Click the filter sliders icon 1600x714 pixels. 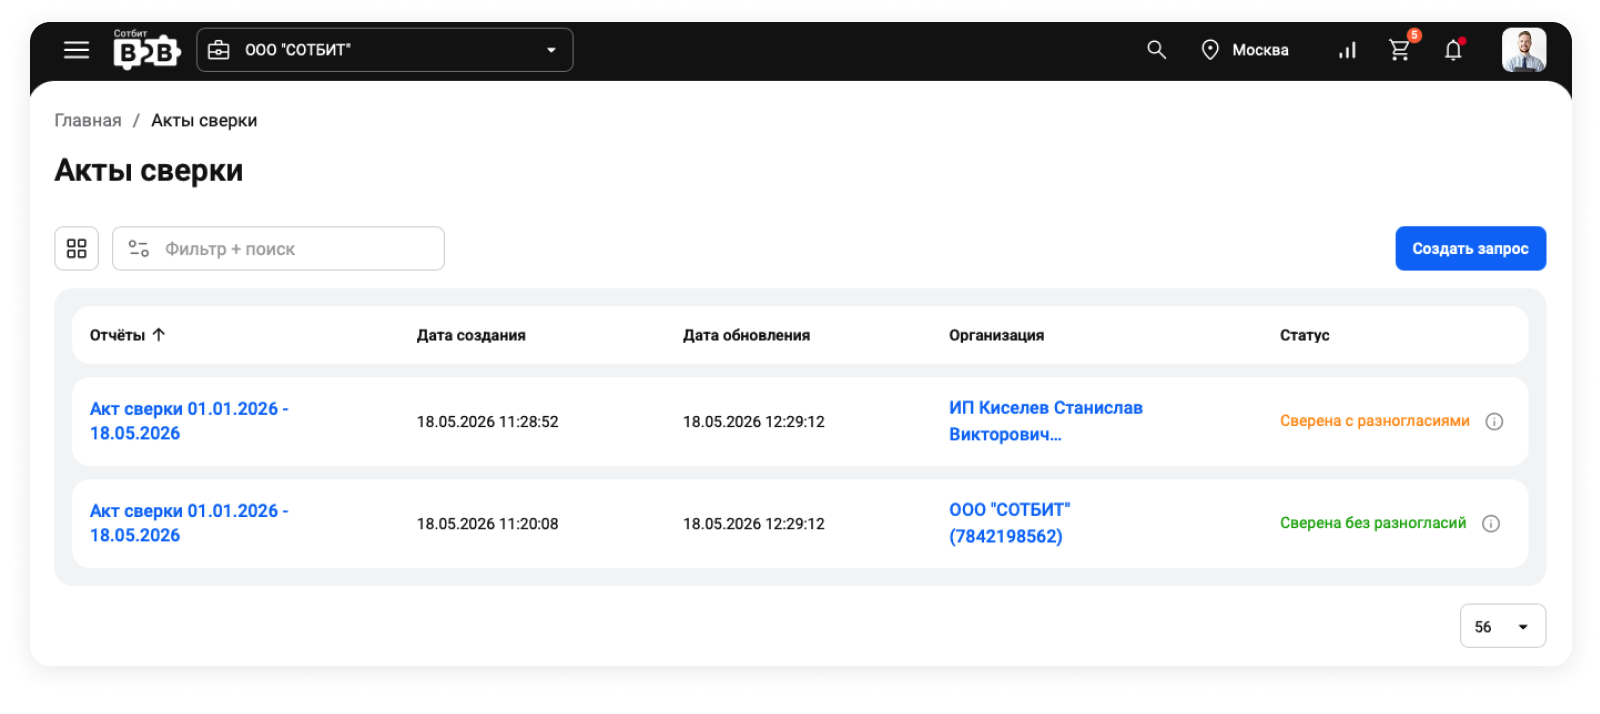point(139,249)
